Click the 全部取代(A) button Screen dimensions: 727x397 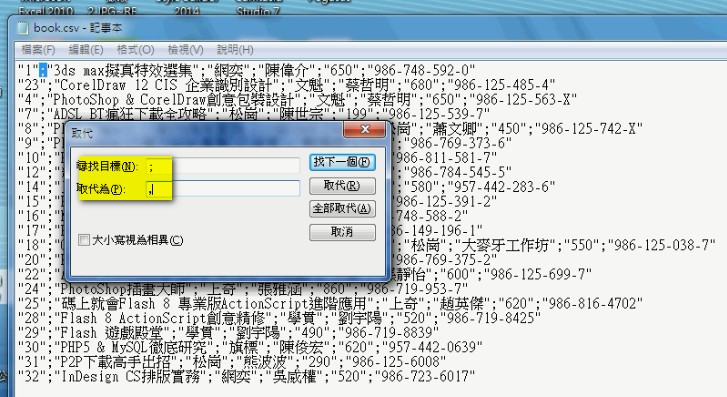342,209
